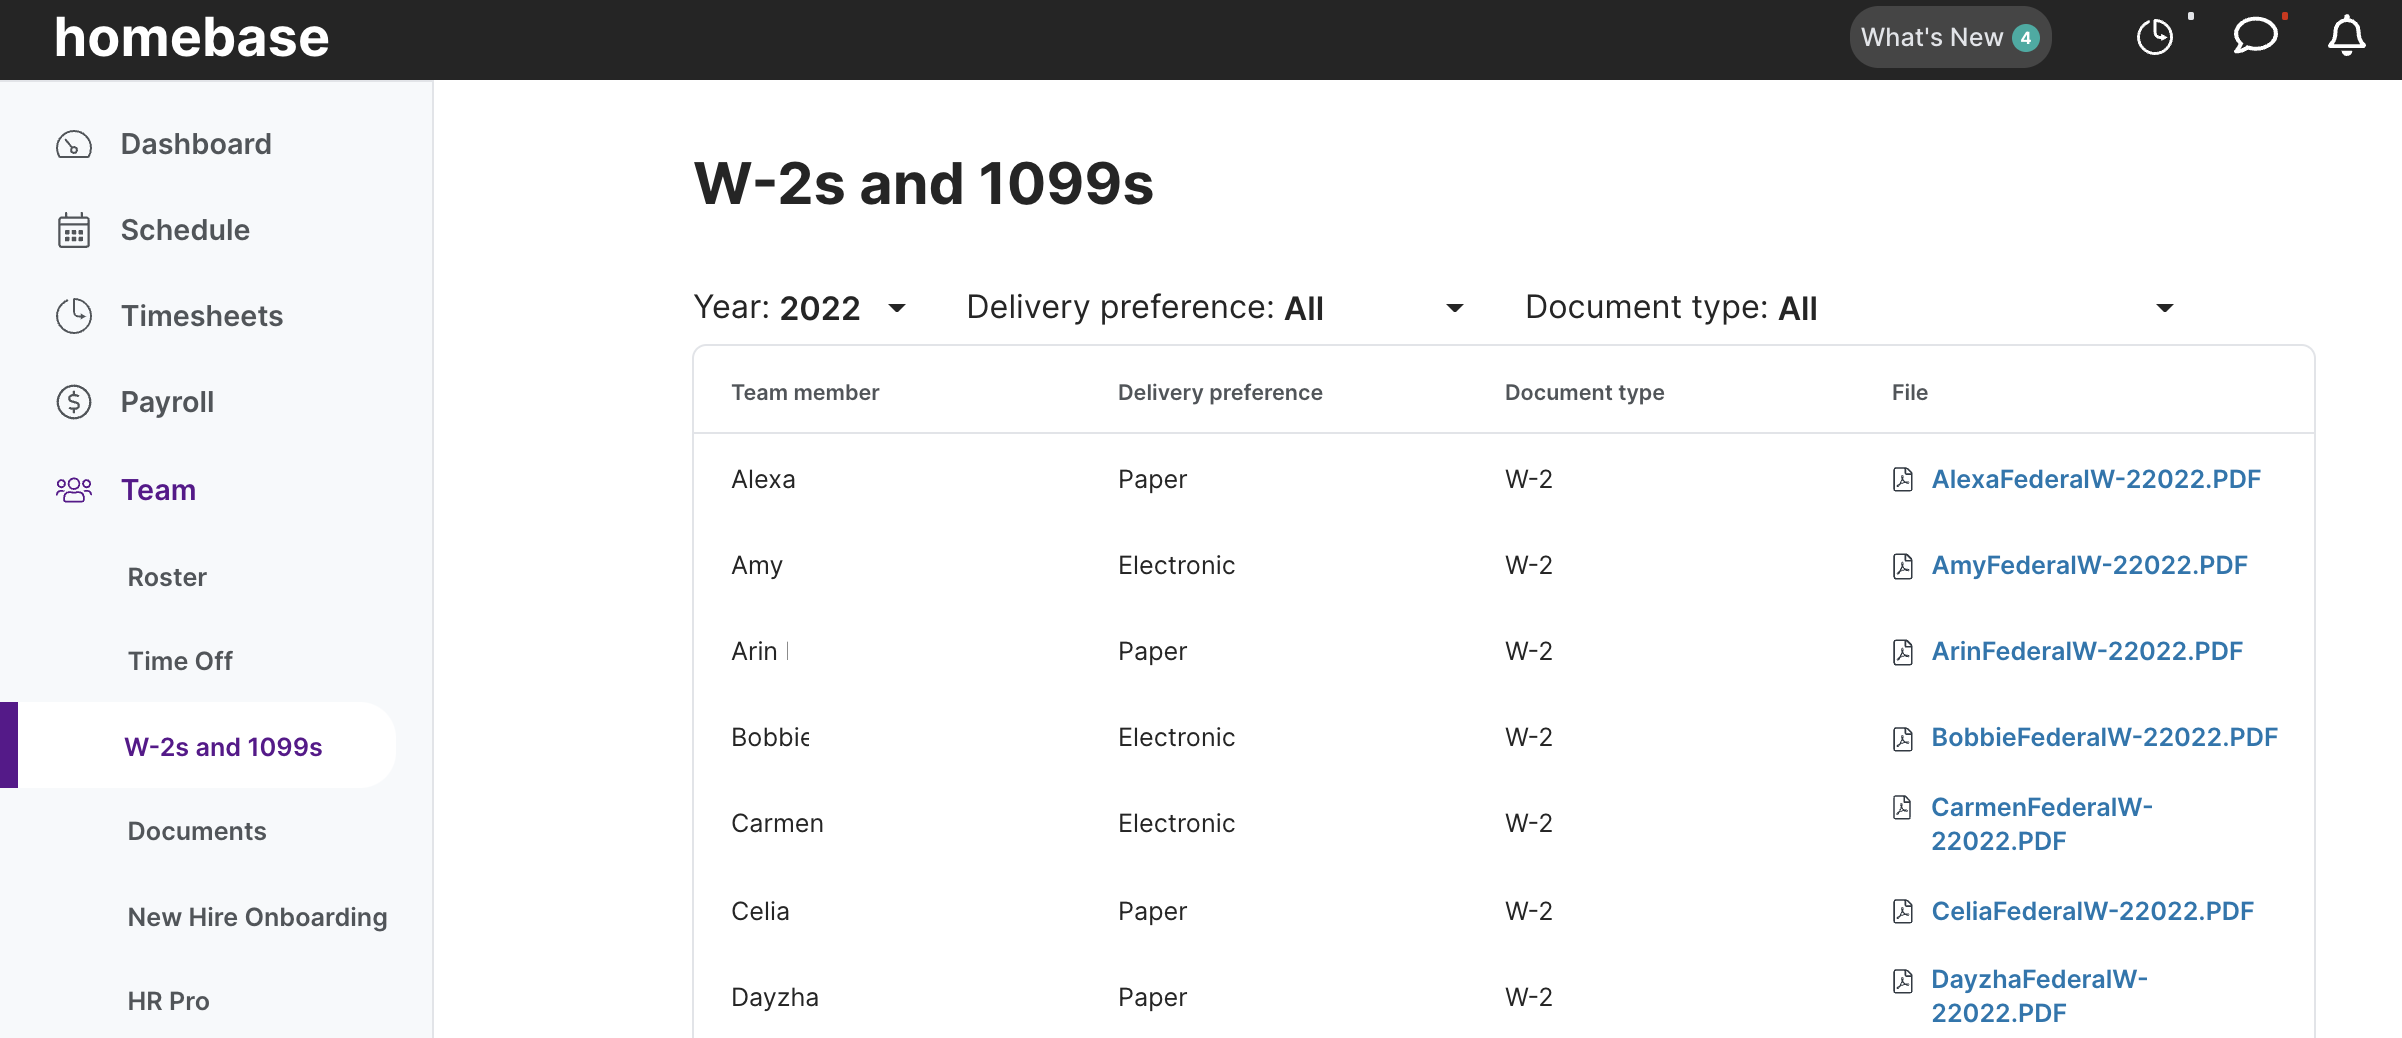Open the Documents sidebar item
Image resolution: width=2402 pixels, height=1038 pixels.
[x=197, y=831]
